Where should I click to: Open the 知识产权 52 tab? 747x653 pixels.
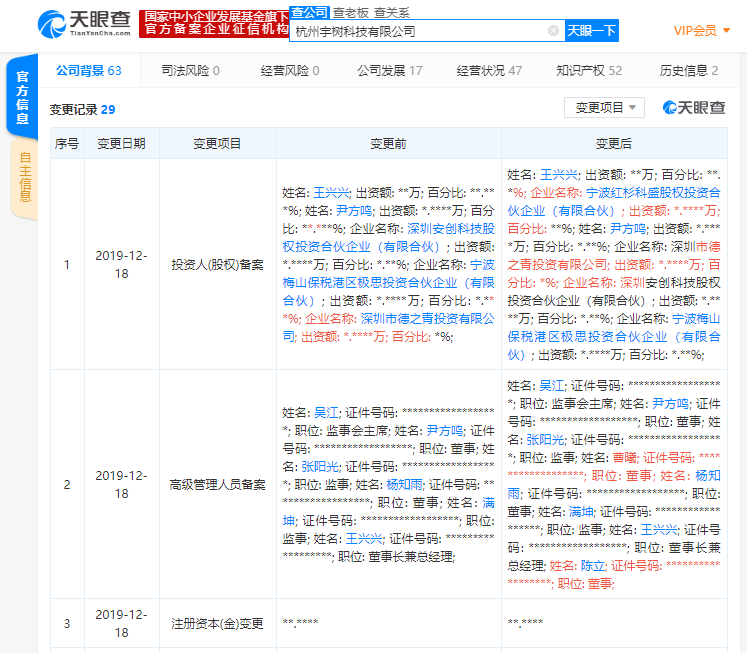[589, 71]
